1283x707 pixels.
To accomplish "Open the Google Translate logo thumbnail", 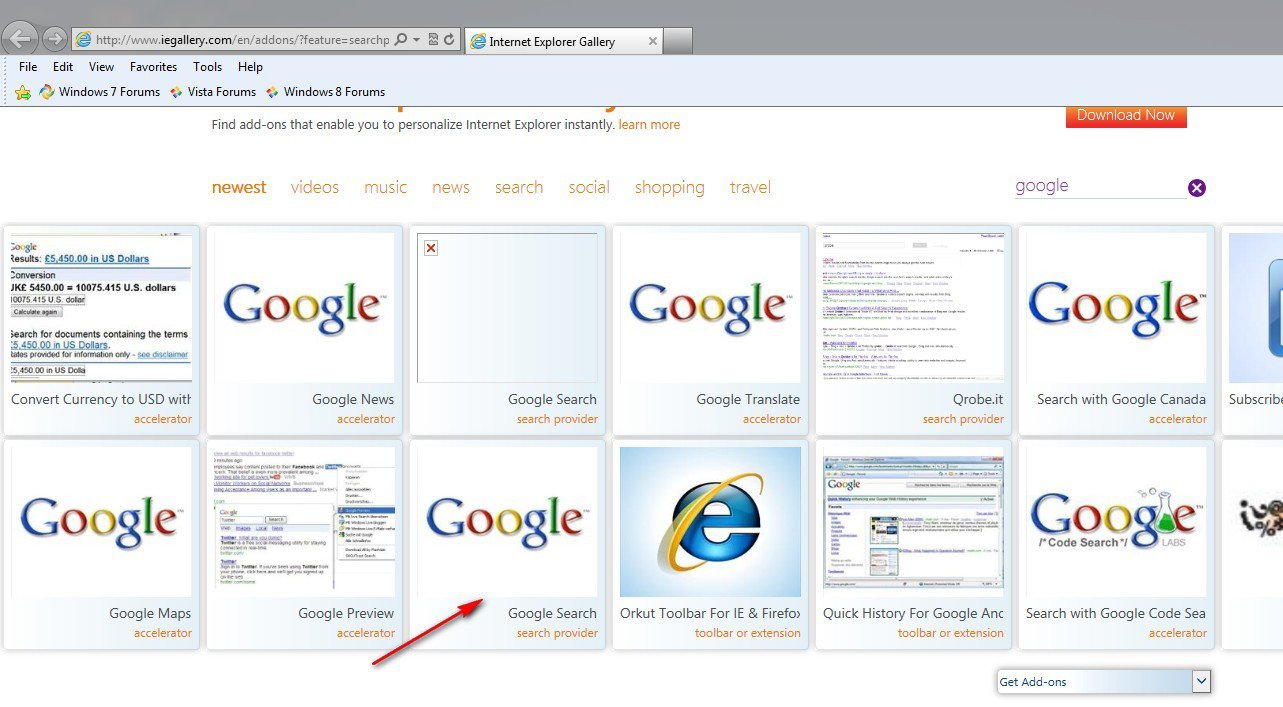I will click(711, 308).
